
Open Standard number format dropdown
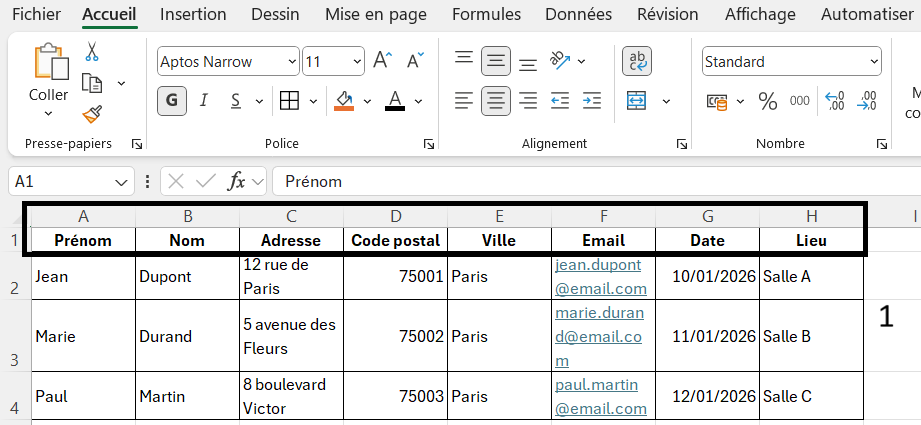pos(875,62)
